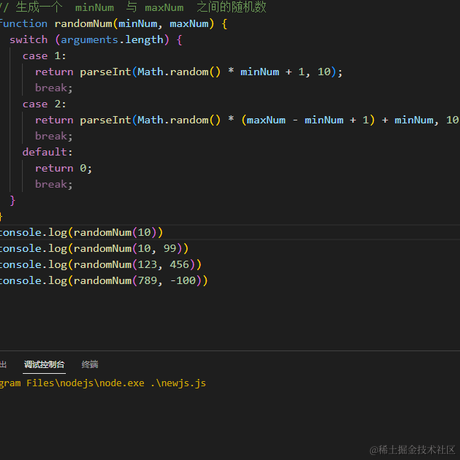Screen dimensions: 460x460
Task: Click the 'case 1:' line
Action: click(x=44, y=56)
